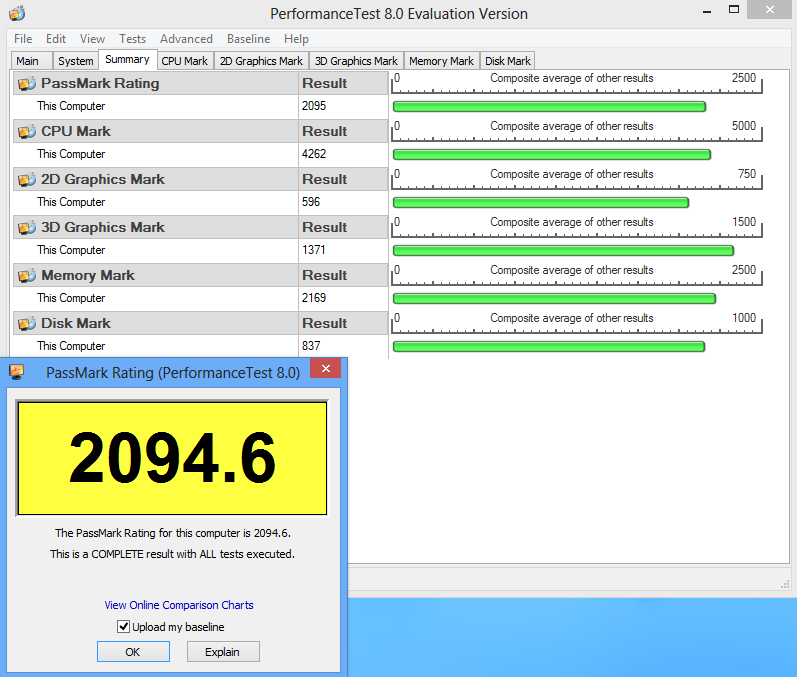Click the 1371 3D Graphics result value

(314, 250)
